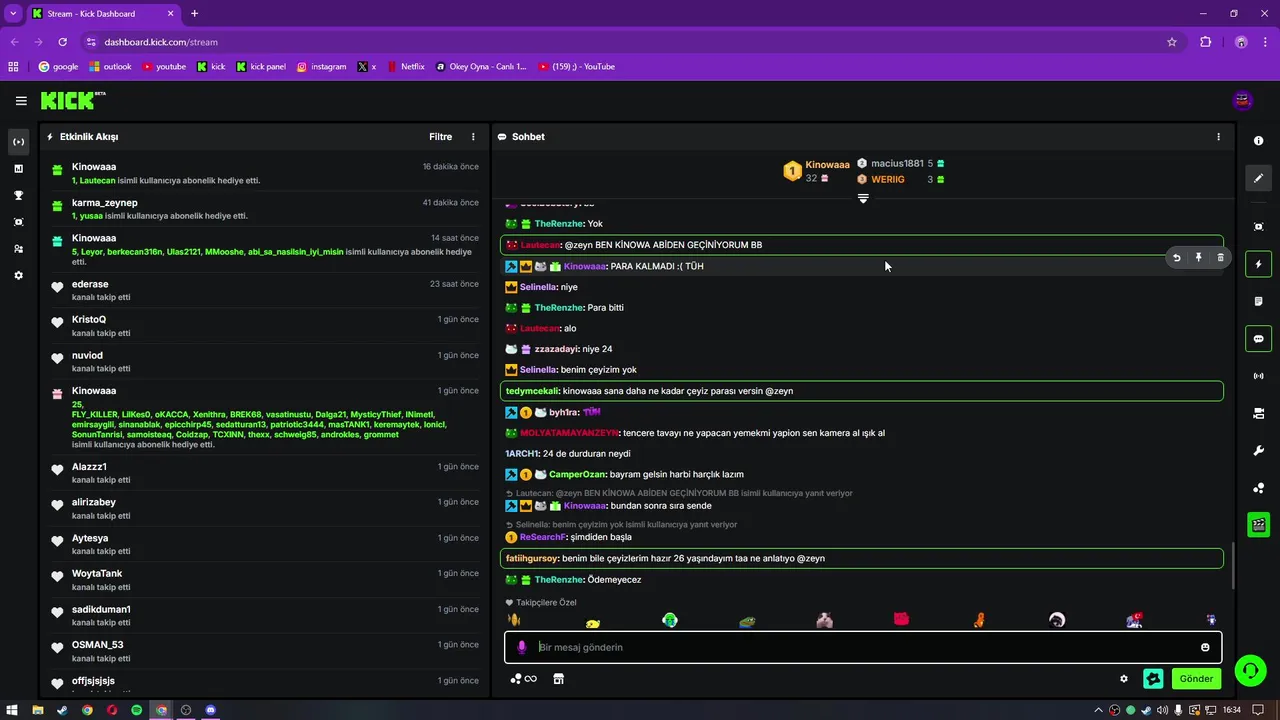Click the karma_zeynep activity entry
Image resolution: width=1280 pixels, height=720 pixels.
[x=265, y=209]
